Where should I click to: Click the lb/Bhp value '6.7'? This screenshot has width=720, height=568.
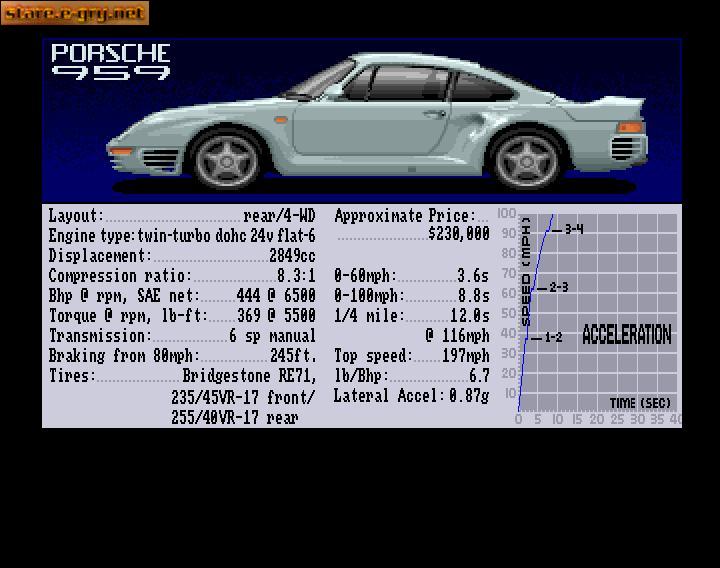pos(479,376)
